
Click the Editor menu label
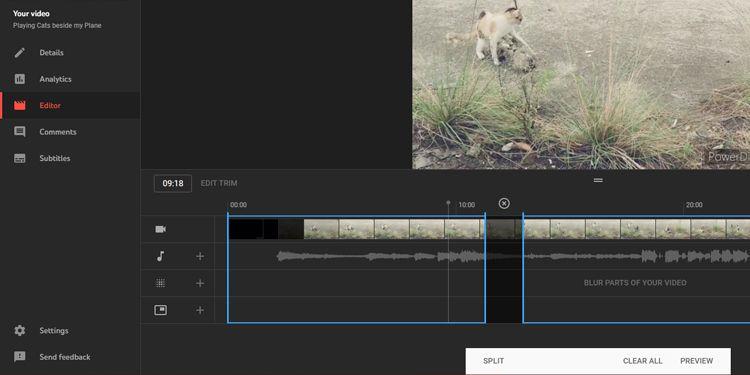(50, 106)
